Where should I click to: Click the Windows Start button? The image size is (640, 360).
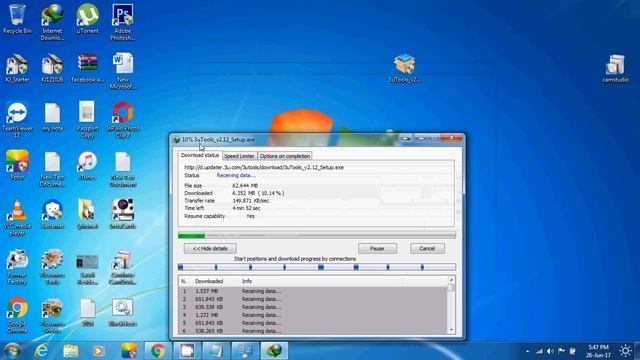(x=12, y=351)
